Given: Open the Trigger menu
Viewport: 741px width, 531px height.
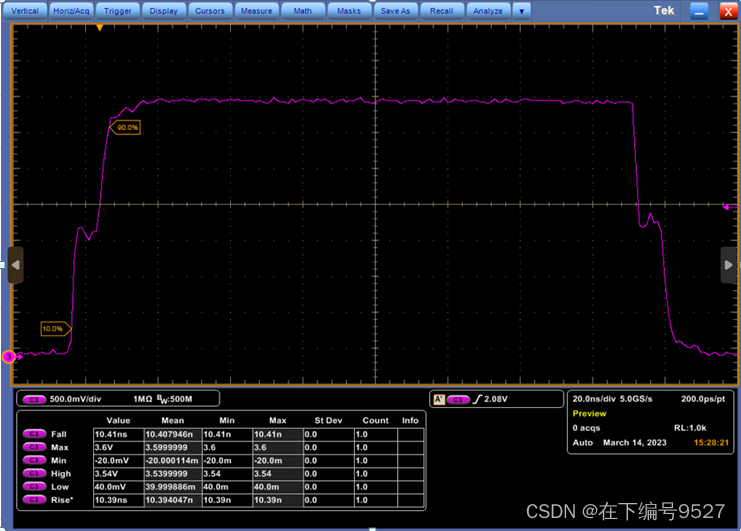Looking at the screenshot, I should (117, 11).
